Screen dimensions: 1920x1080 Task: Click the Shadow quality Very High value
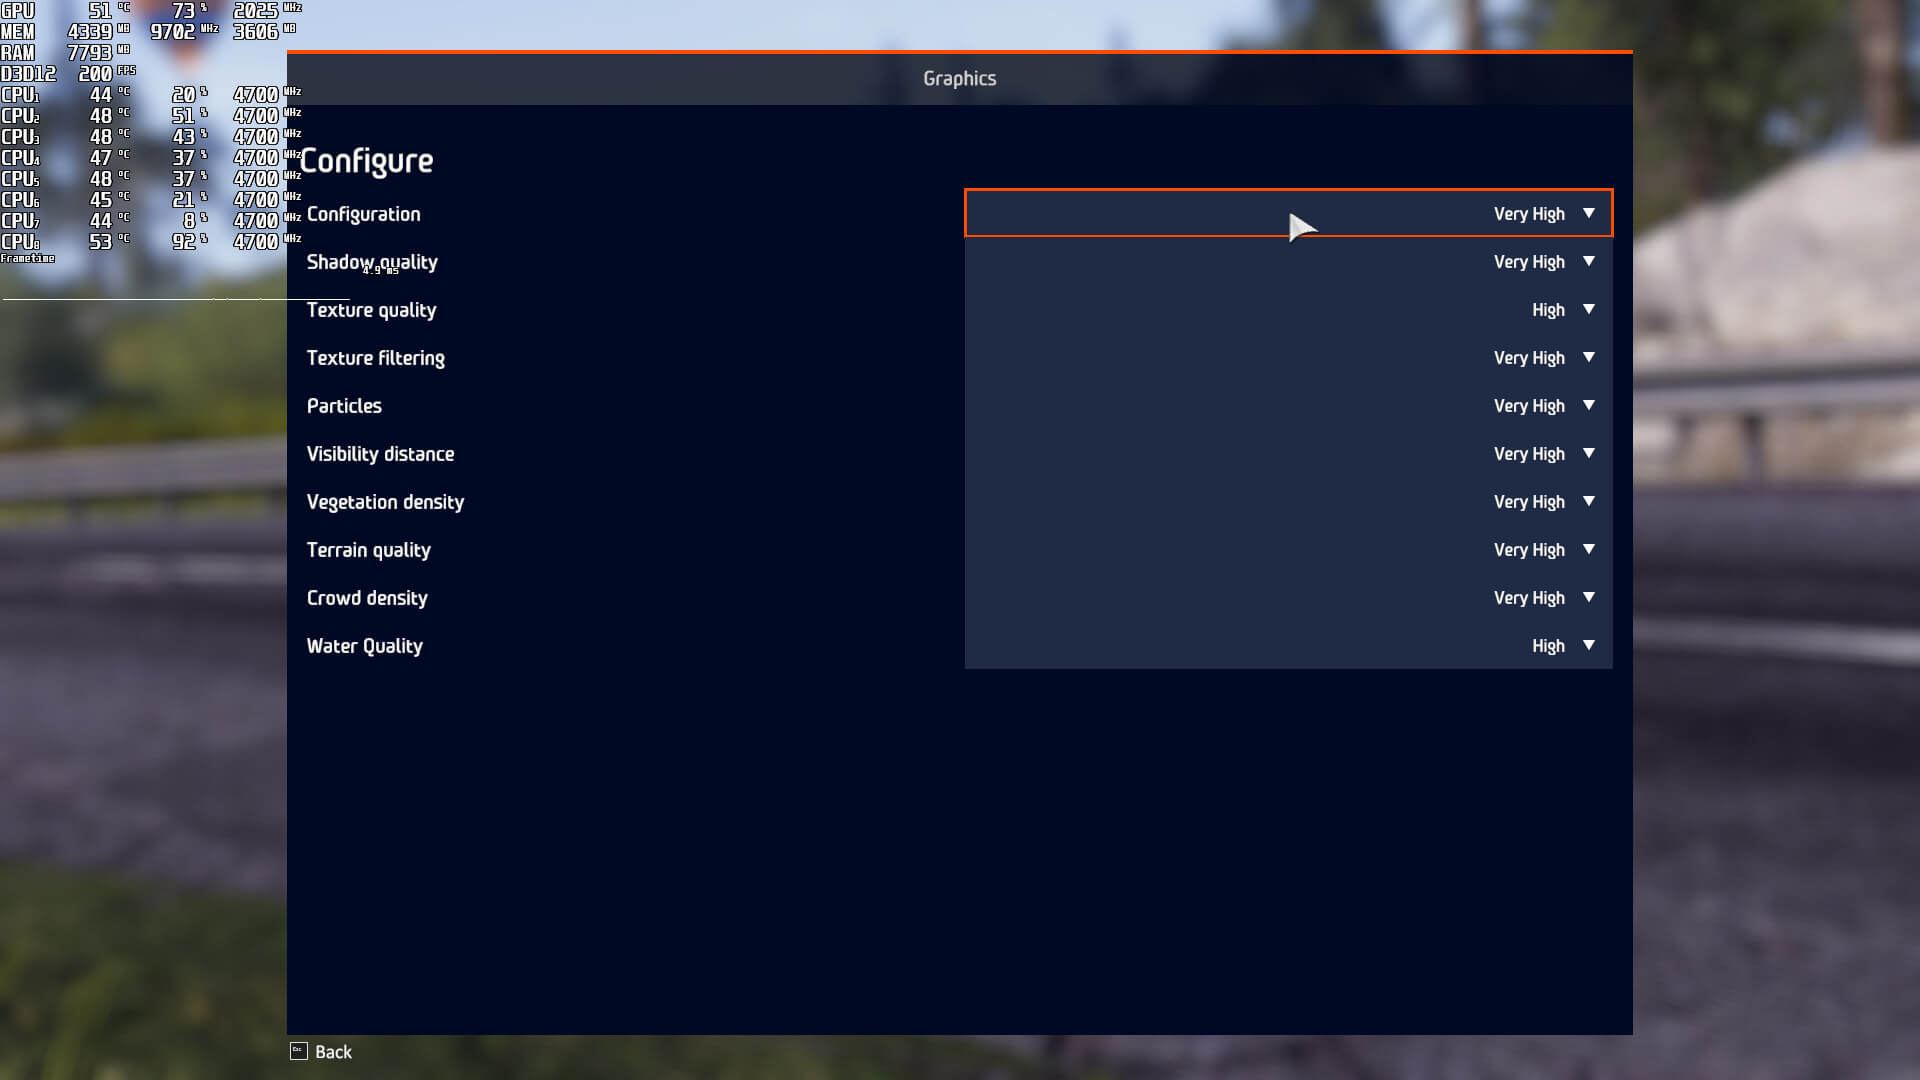[1528, 262]
